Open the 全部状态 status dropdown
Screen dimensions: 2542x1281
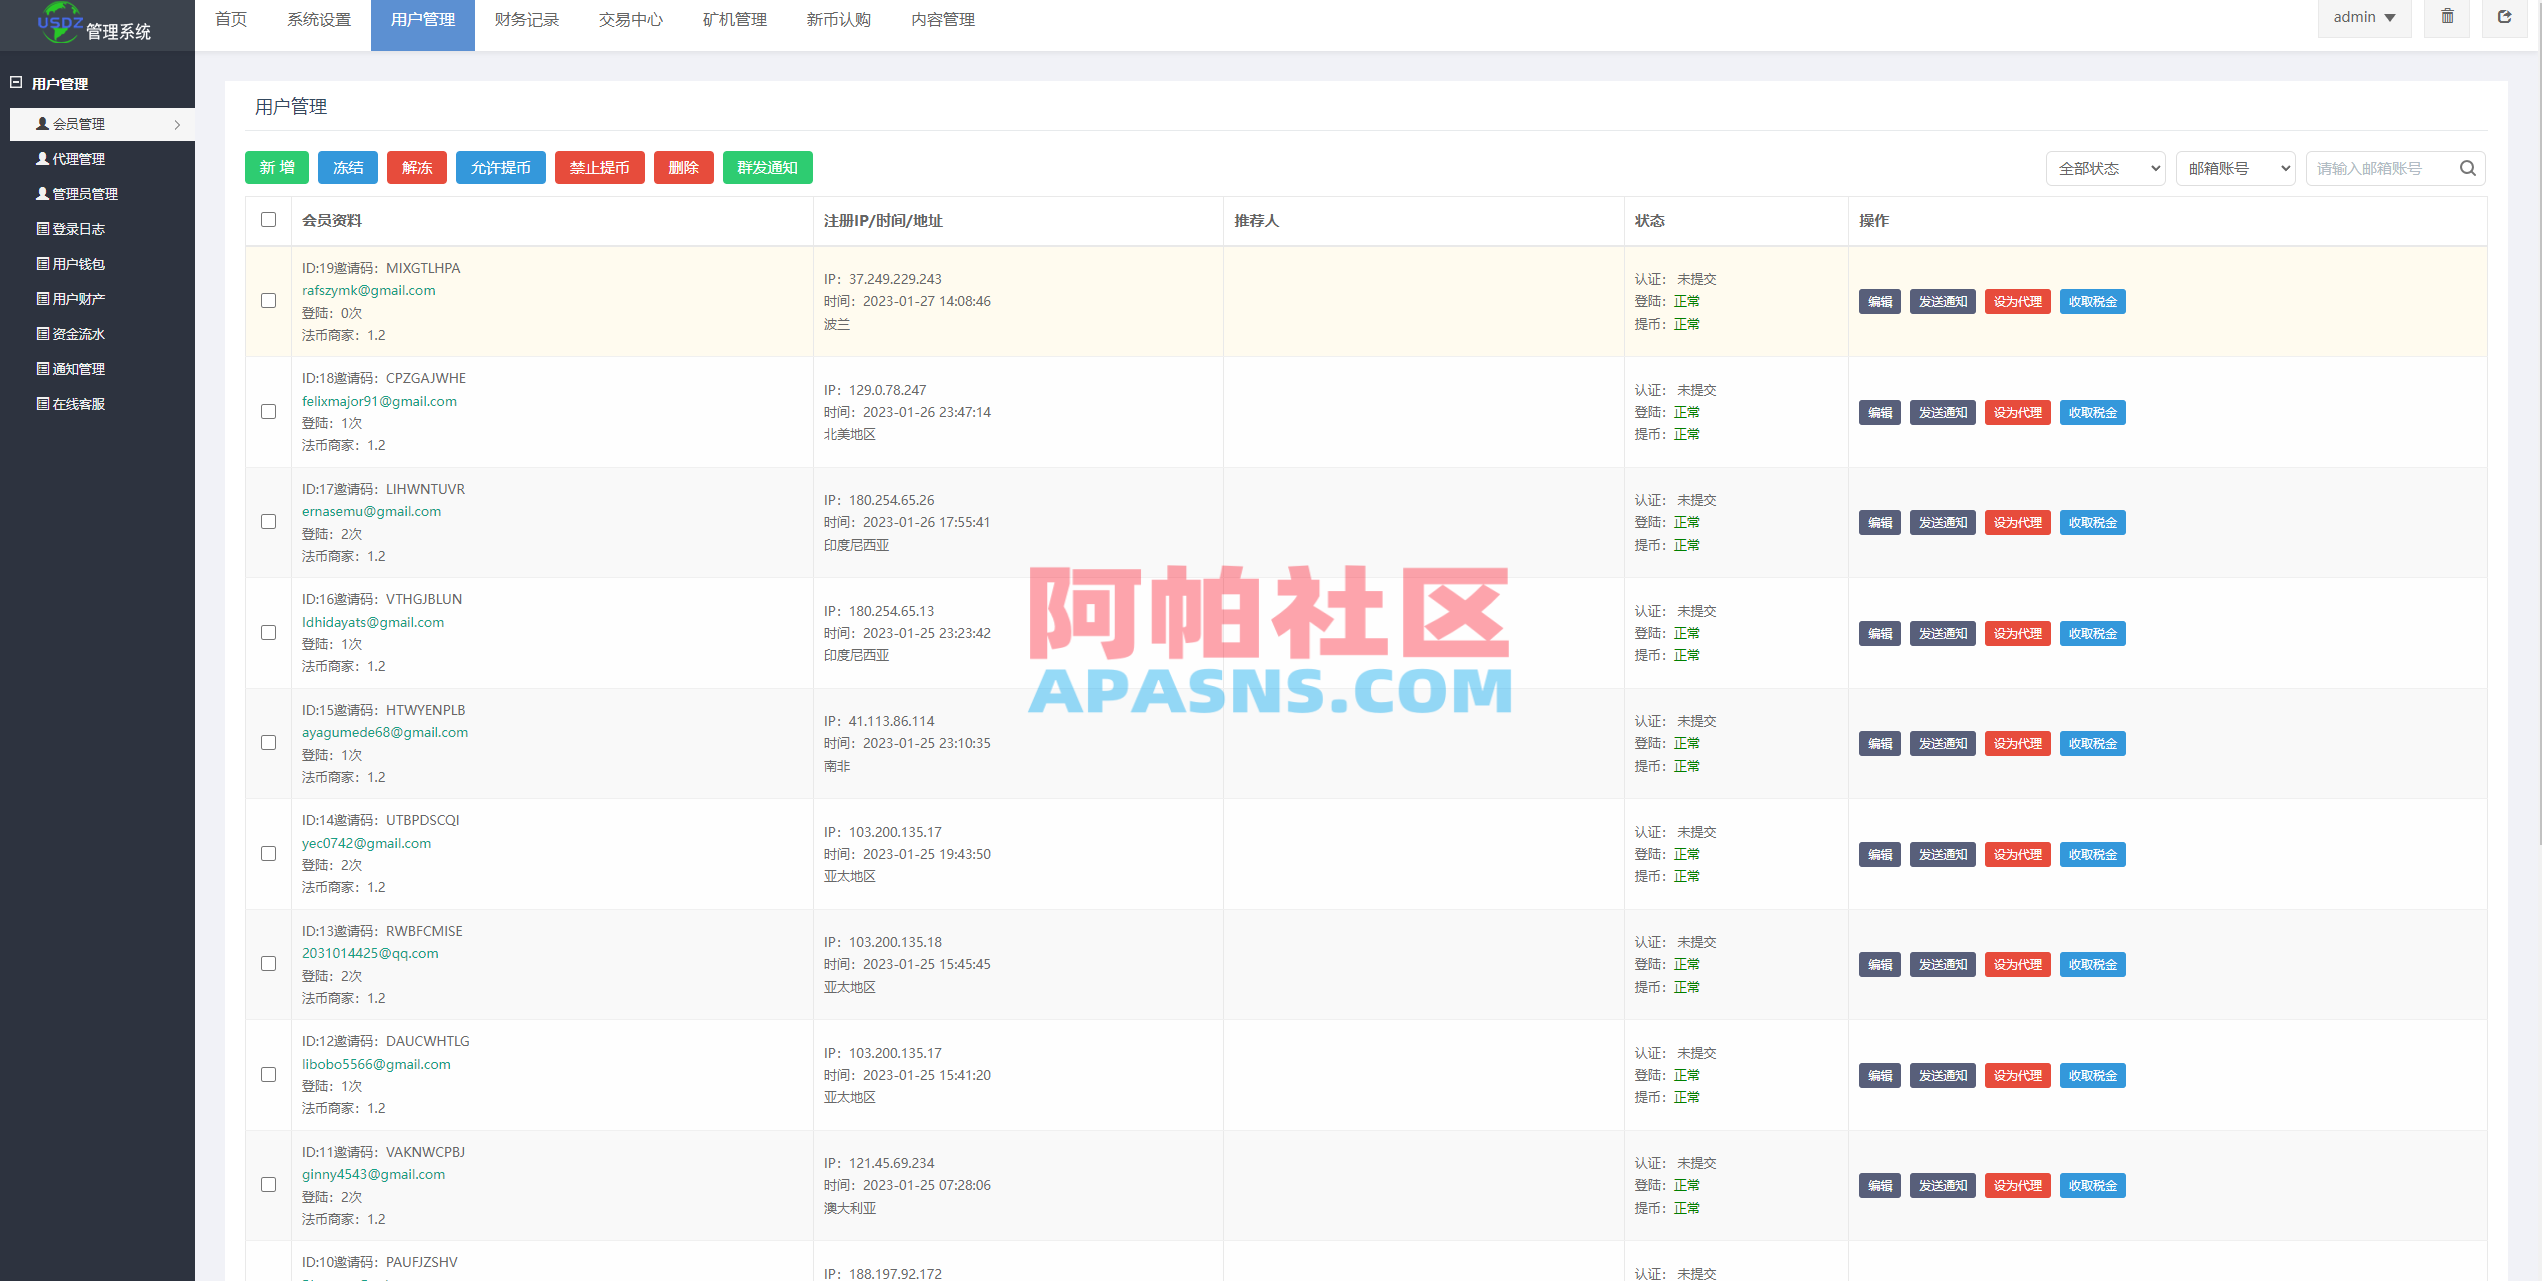[x=2105, y=167]
